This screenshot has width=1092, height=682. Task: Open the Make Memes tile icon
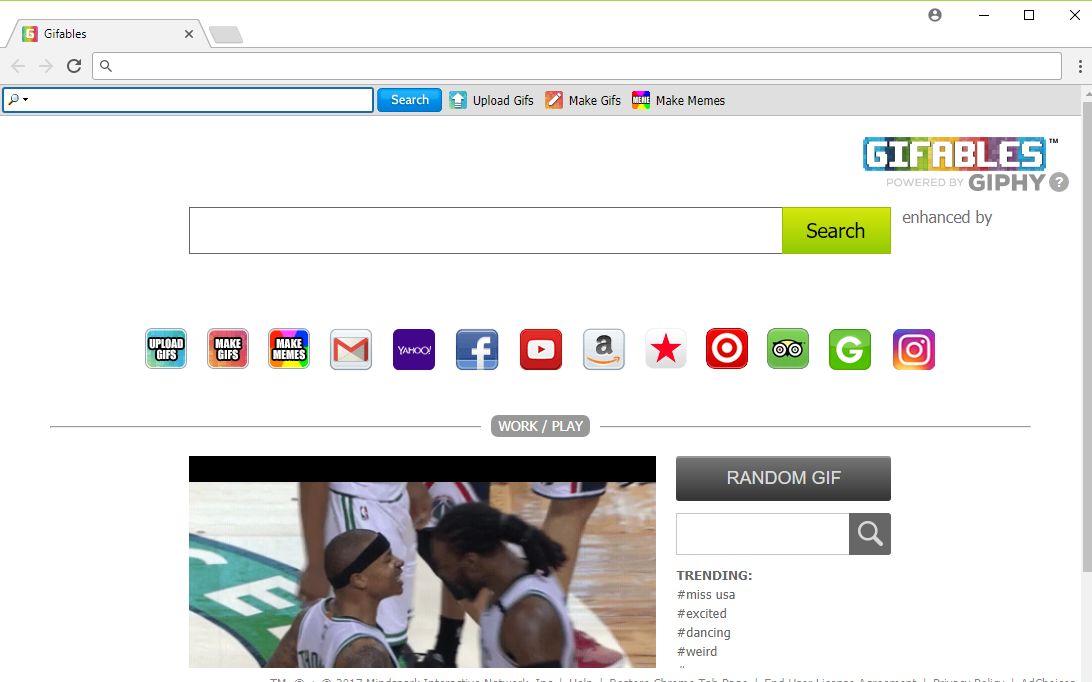point(289,348)
